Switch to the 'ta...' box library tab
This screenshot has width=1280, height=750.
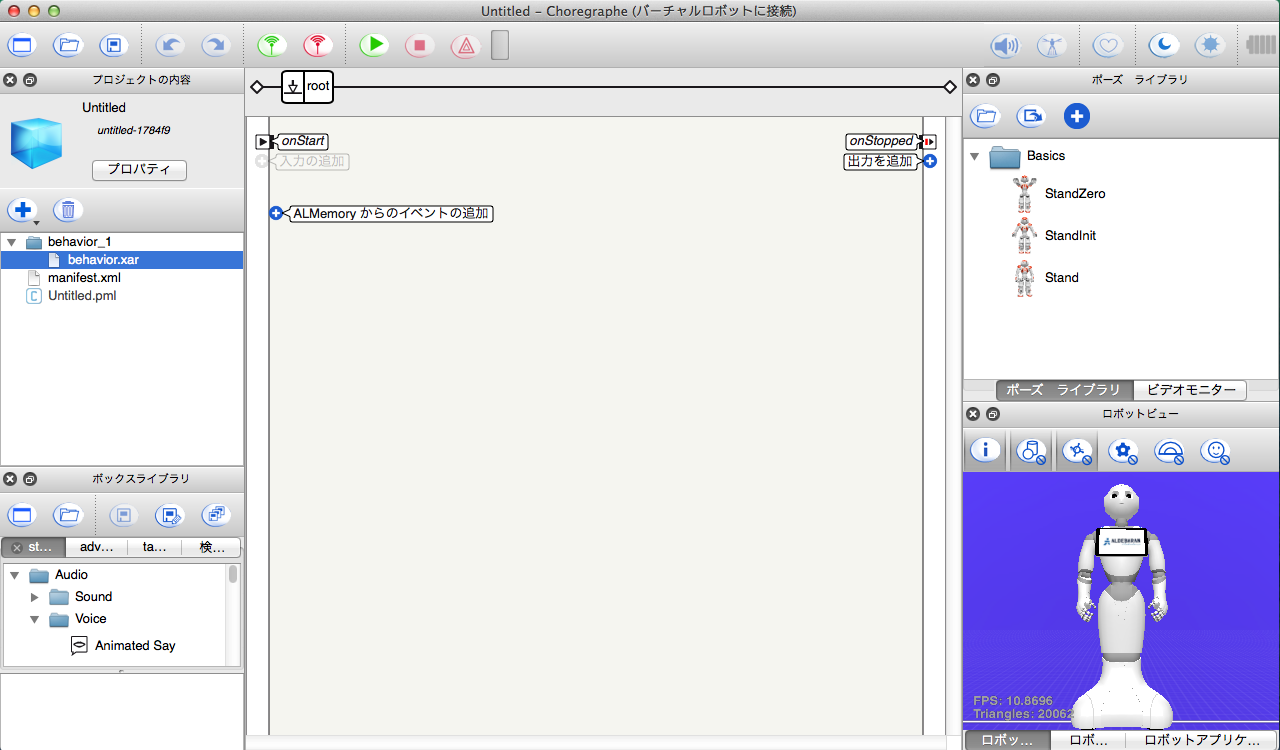coord(155,547)
